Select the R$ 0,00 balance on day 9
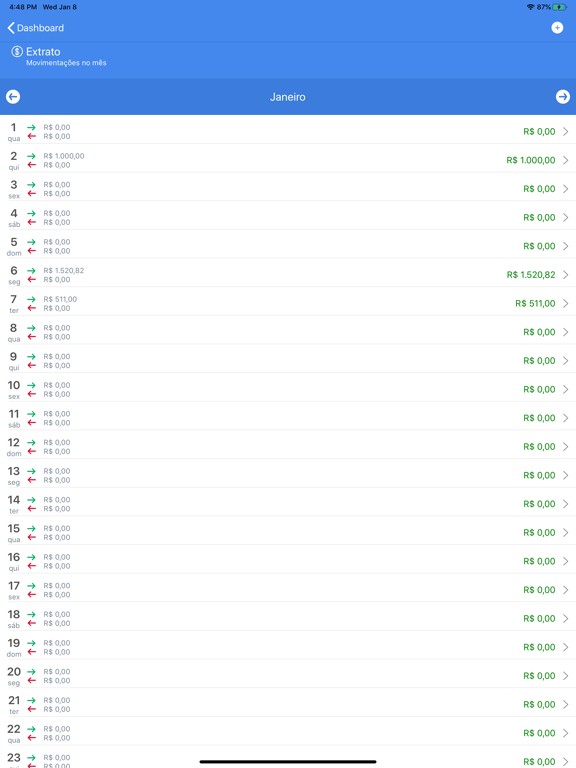576x768 pixels. coord(539,361)
